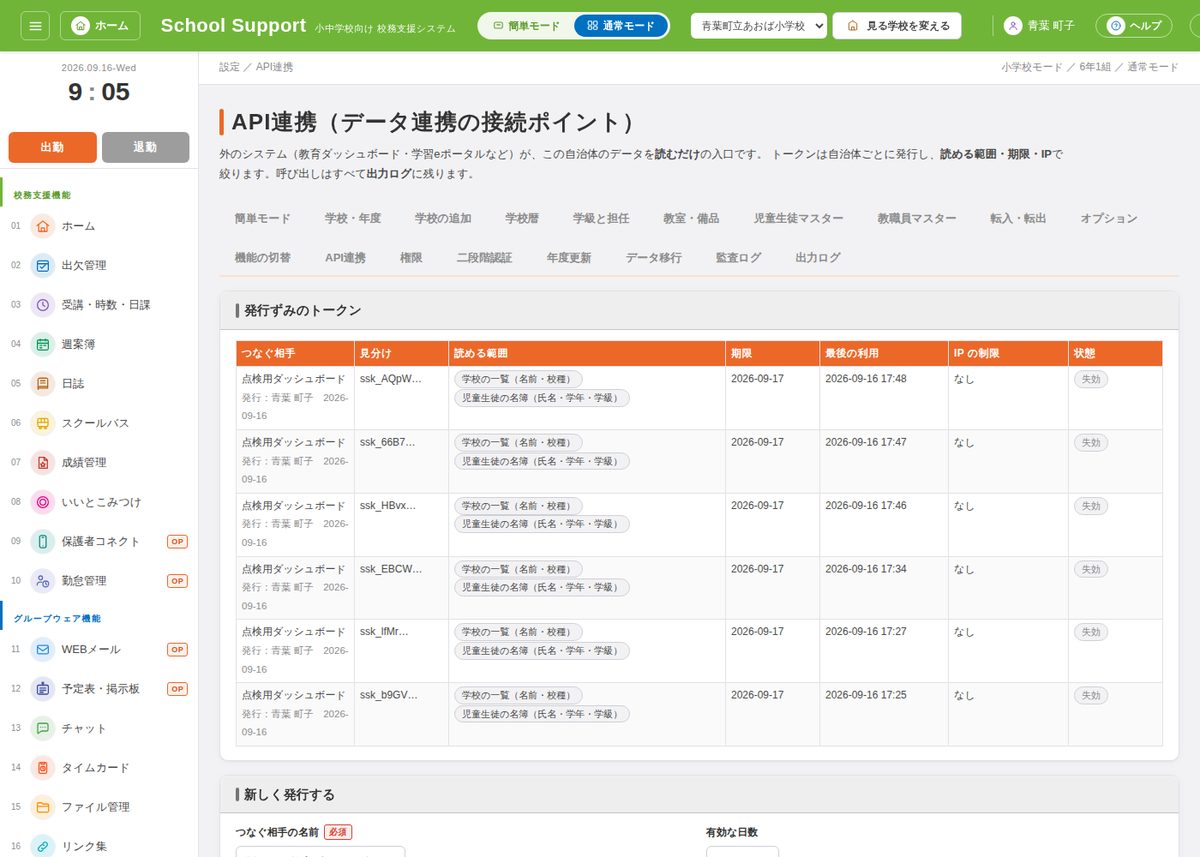1200x857 pixels.
Task: Click the 退勤 button
Action: point(145,147)
